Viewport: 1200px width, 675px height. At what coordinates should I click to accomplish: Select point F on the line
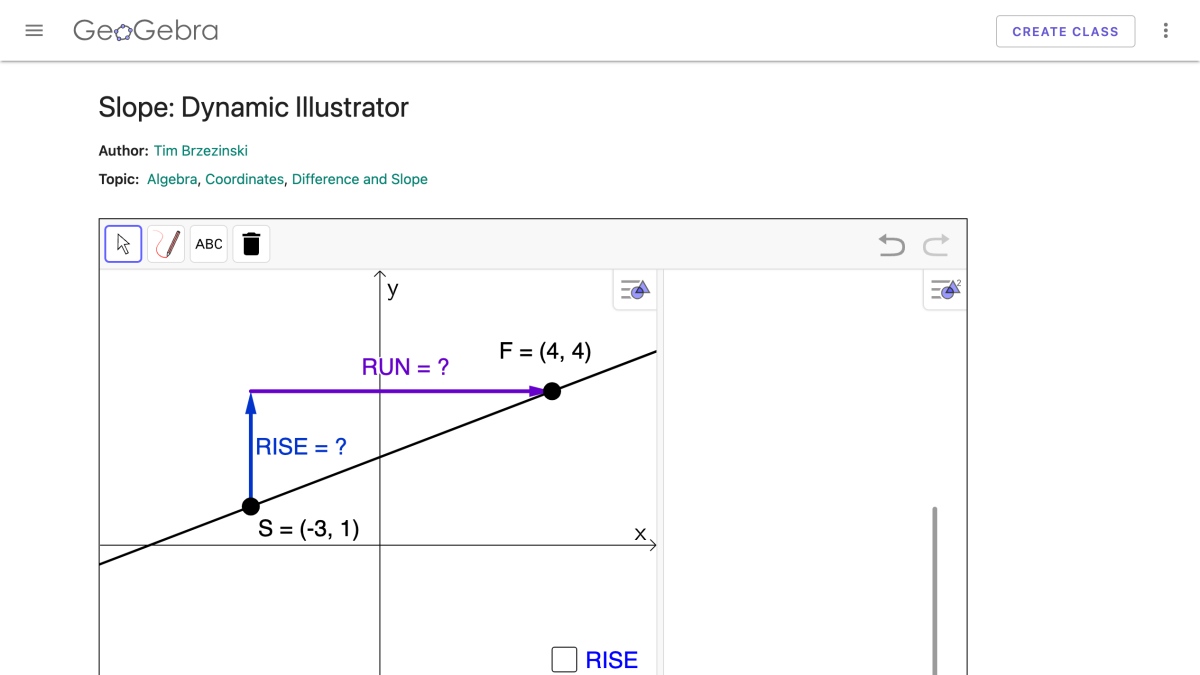click(x=552, y=391)
